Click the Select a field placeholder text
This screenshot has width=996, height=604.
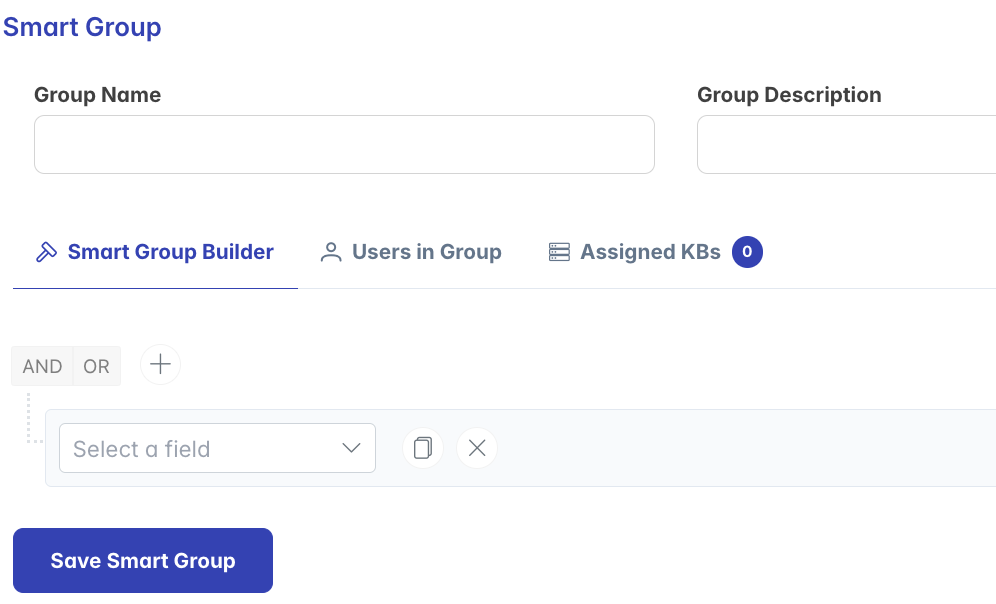click(x=142, y=449)
